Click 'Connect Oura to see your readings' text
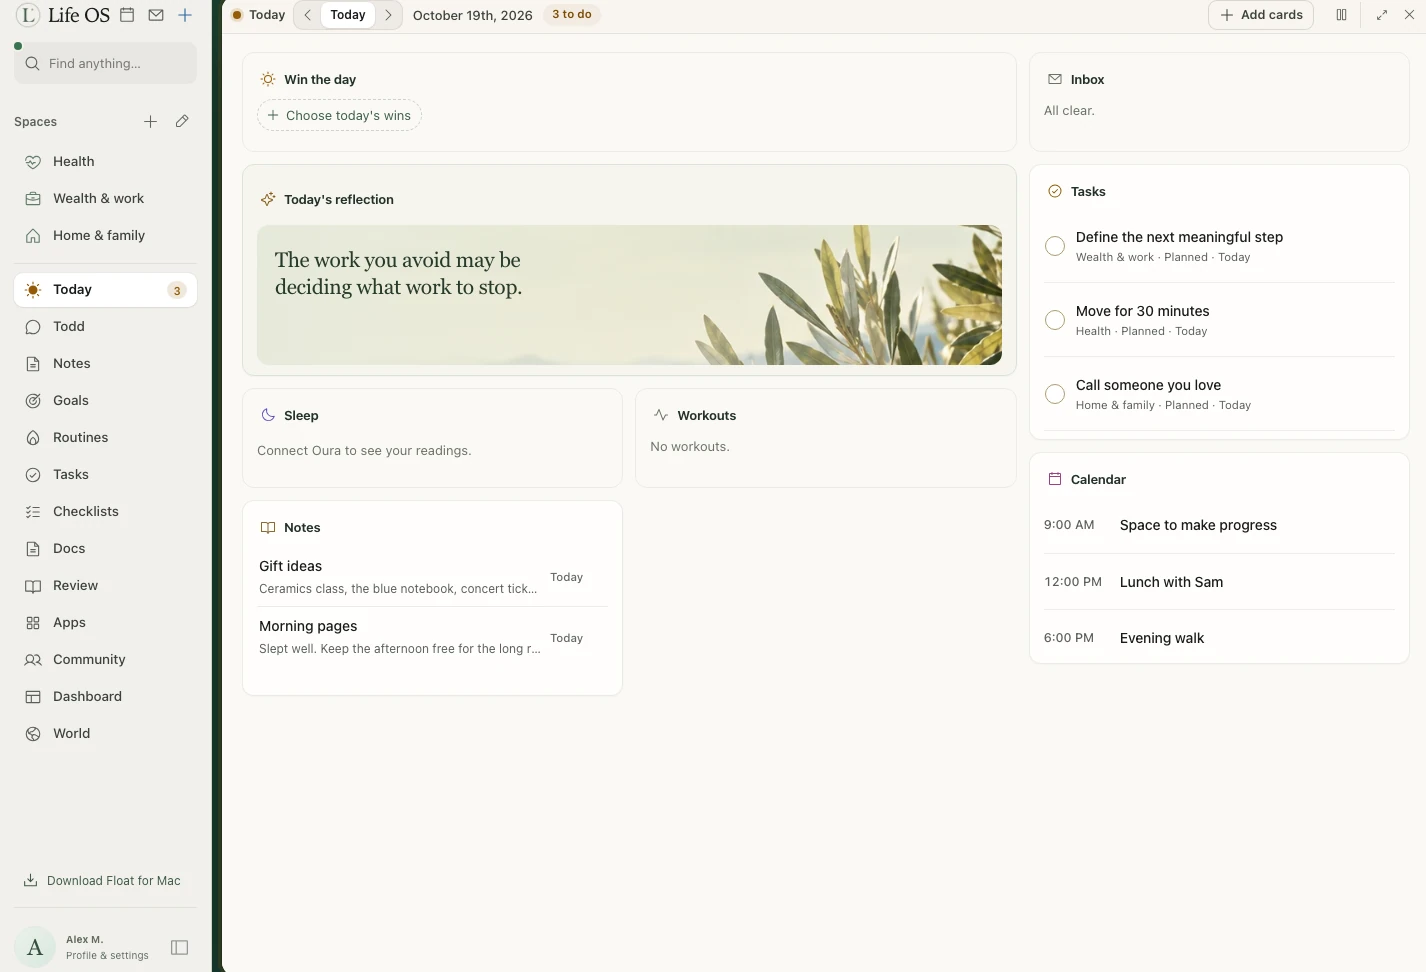Viewport: 1426px width, 972px height. (x=364, y=451)
